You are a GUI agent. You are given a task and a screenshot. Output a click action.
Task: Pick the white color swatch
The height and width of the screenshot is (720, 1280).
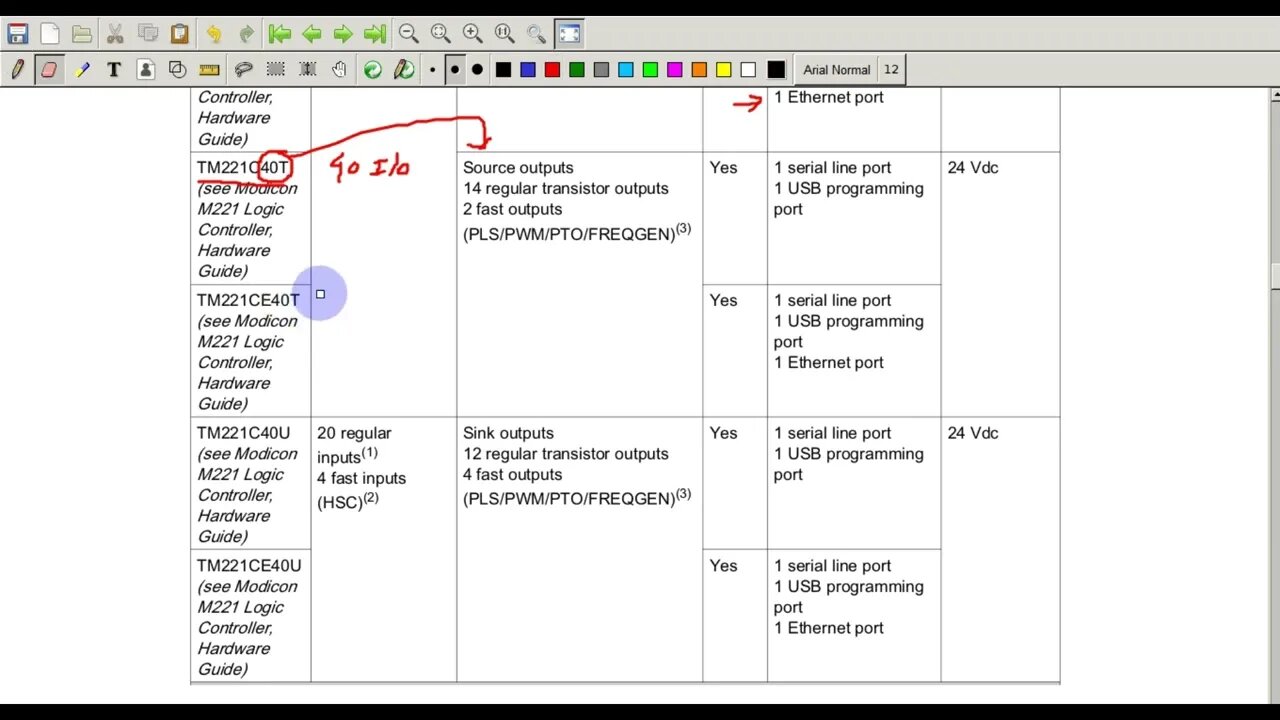point(748,70)
